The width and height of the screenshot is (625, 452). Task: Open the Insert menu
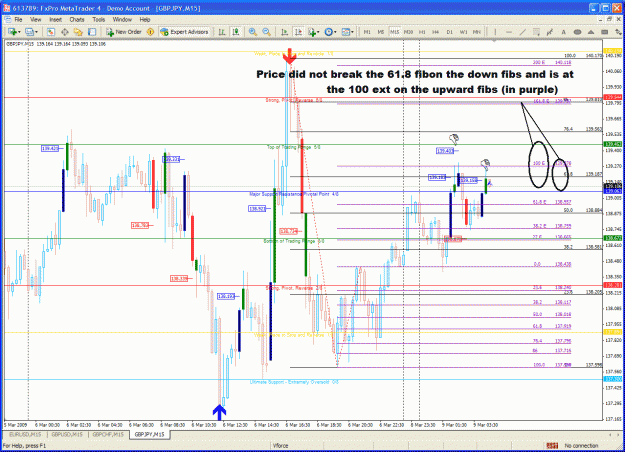(55, 19)
